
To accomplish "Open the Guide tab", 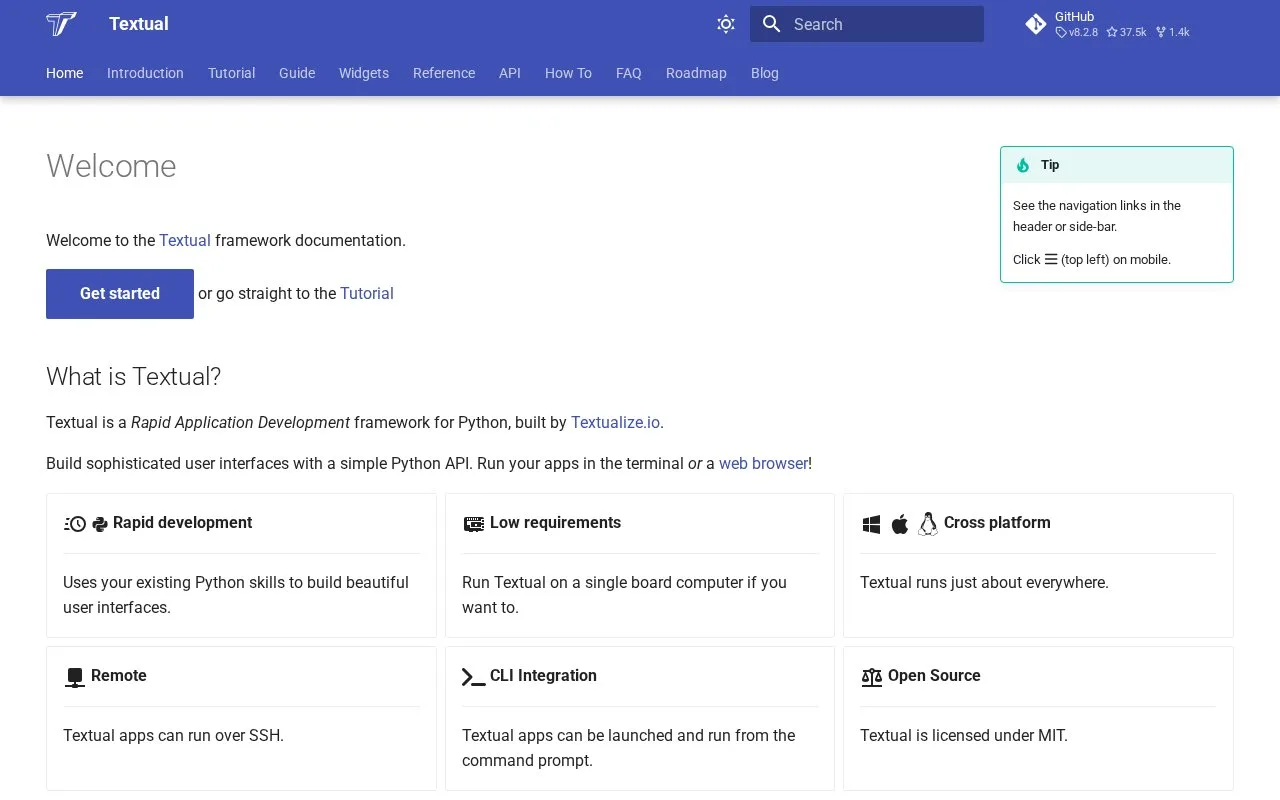I will tap(297, 73).
